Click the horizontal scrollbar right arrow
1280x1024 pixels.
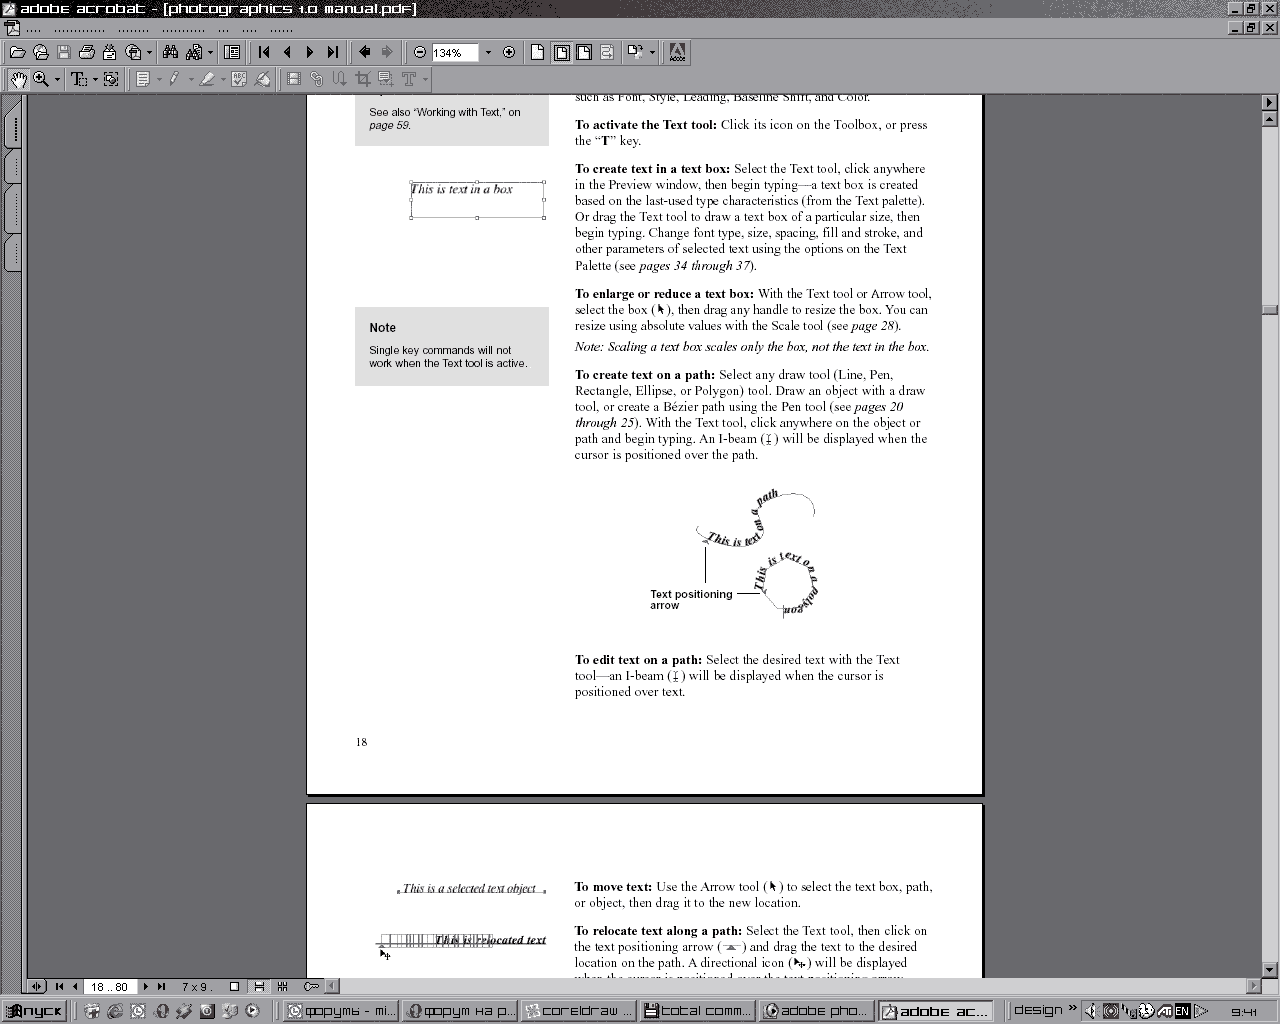(x=1254, y=986)
